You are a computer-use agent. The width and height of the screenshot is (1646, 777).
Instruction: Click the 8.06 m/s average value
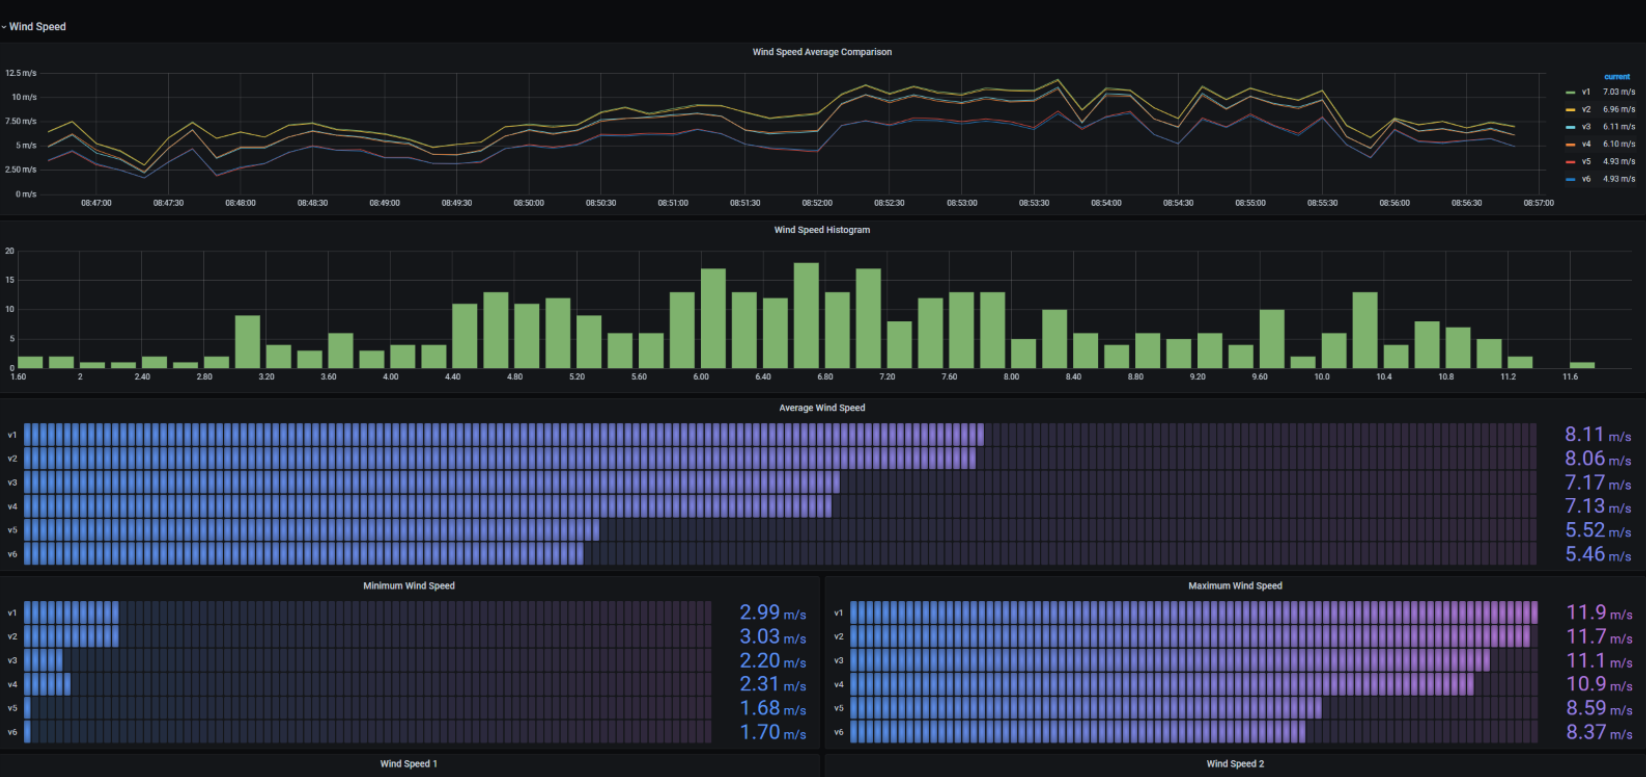point(1598,459)
